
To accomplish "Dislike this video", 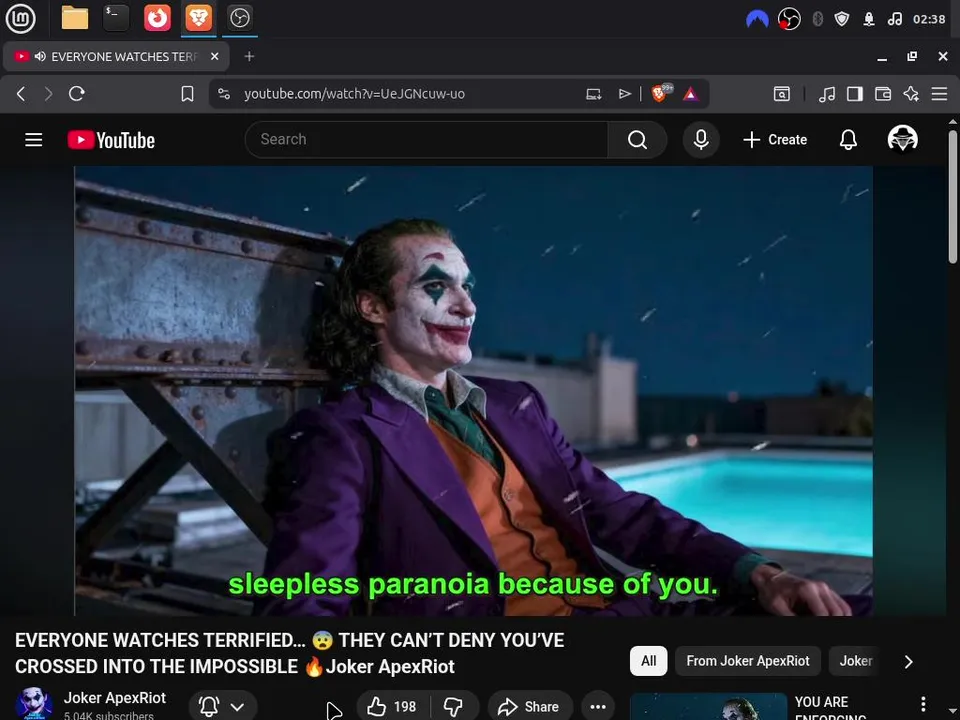I will coord(454,707).
